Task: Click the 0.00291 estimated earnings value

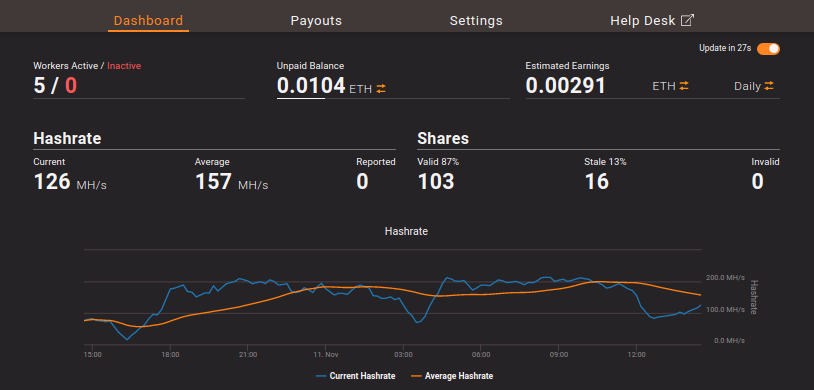Action: (565, 86)
